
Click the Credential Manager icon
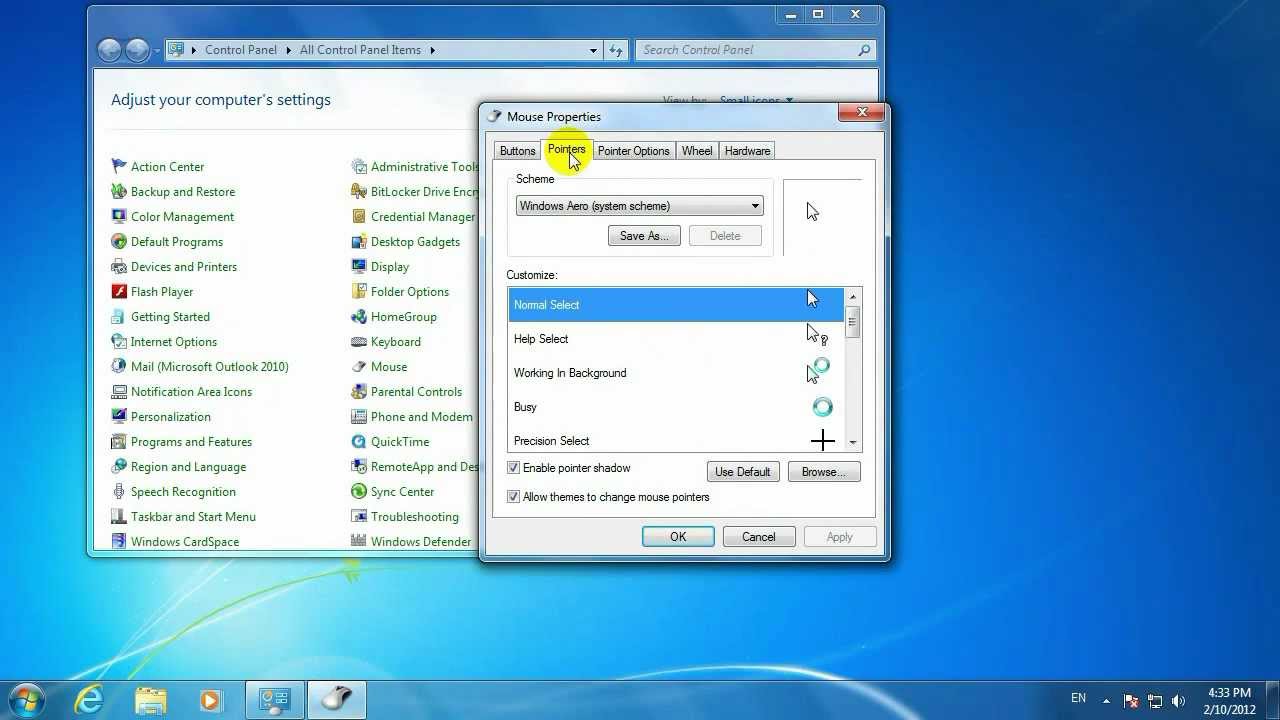(359, 217)
